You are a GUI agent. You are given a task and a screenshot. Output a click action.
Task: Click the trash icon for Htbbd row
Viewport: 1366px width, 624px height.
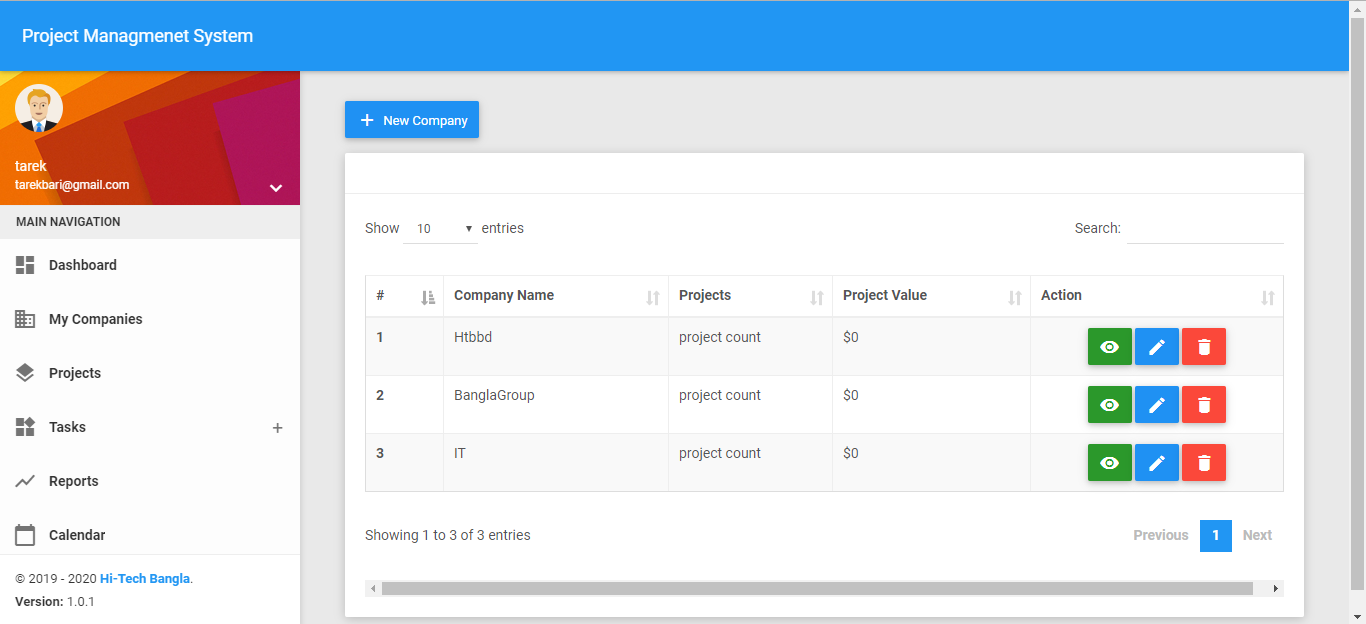1203,347
